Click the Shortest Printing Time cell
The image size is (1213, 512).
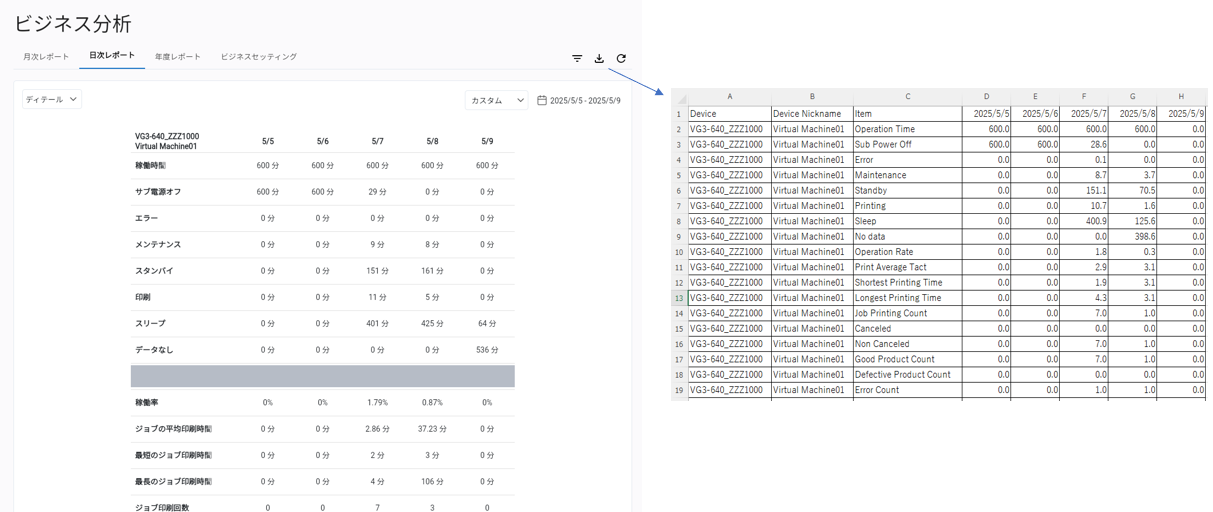(907, 282)
